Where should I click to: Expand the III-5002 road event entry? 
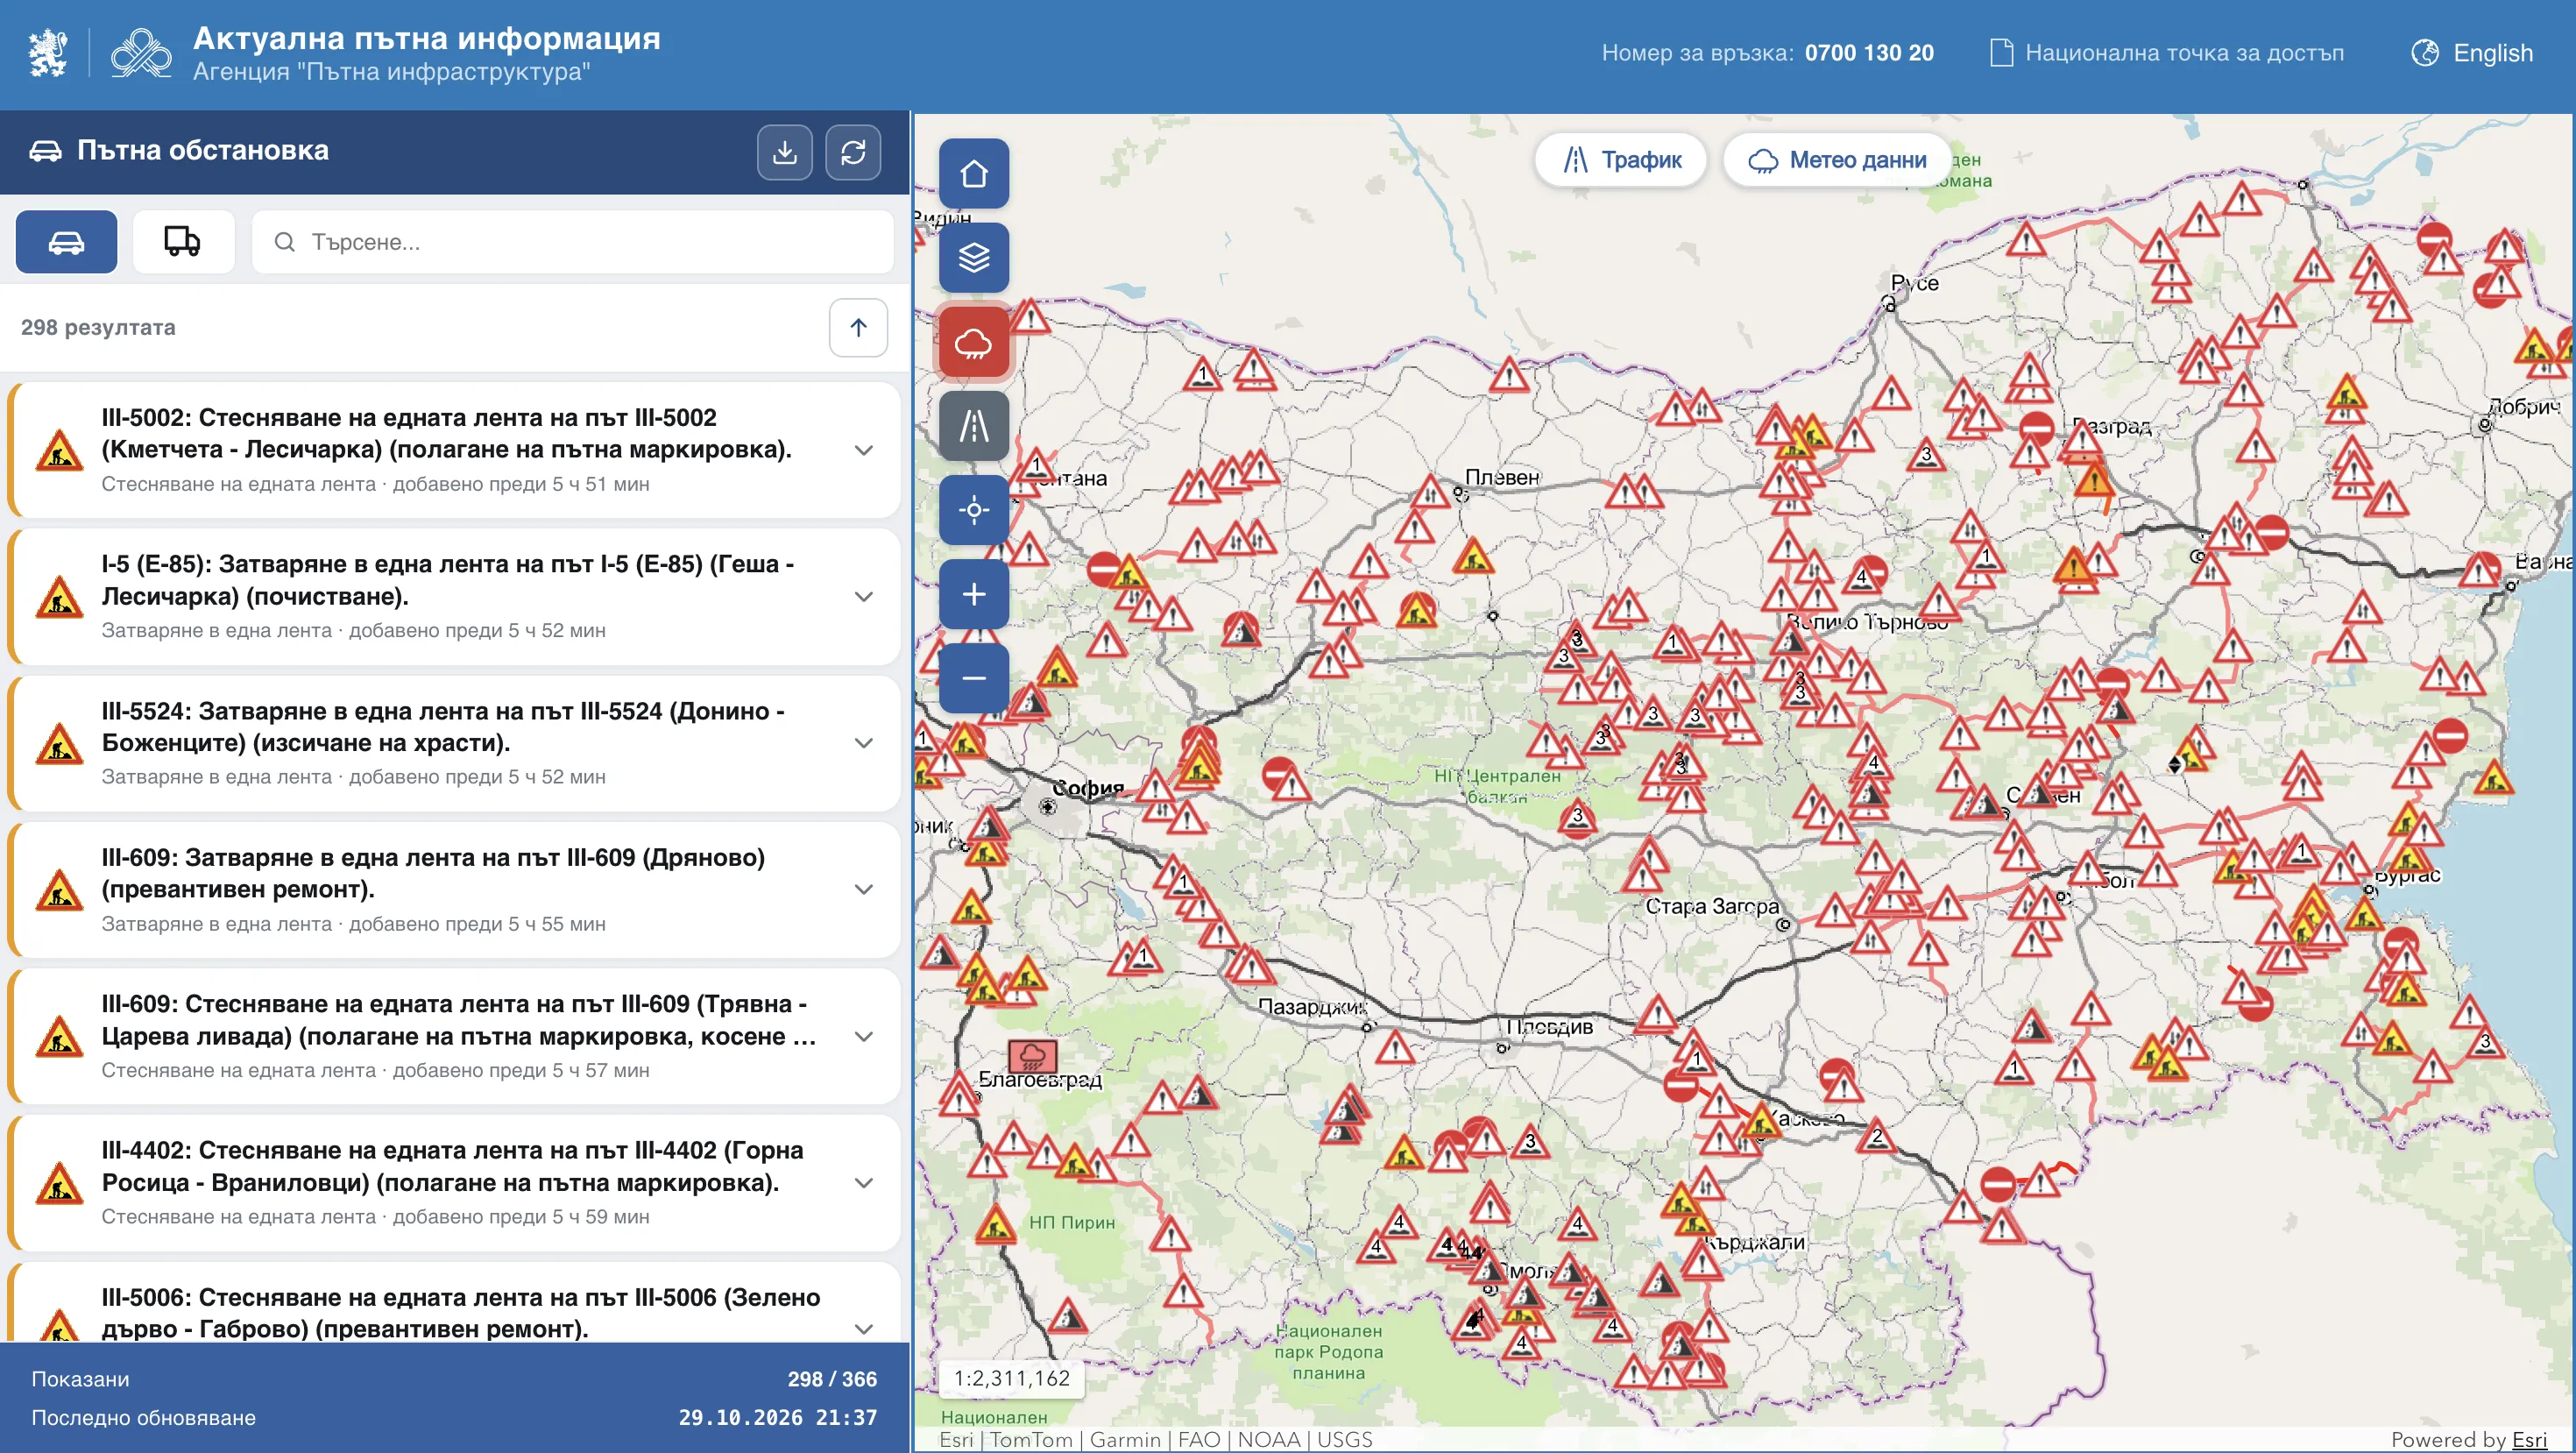tap(864, 450)
